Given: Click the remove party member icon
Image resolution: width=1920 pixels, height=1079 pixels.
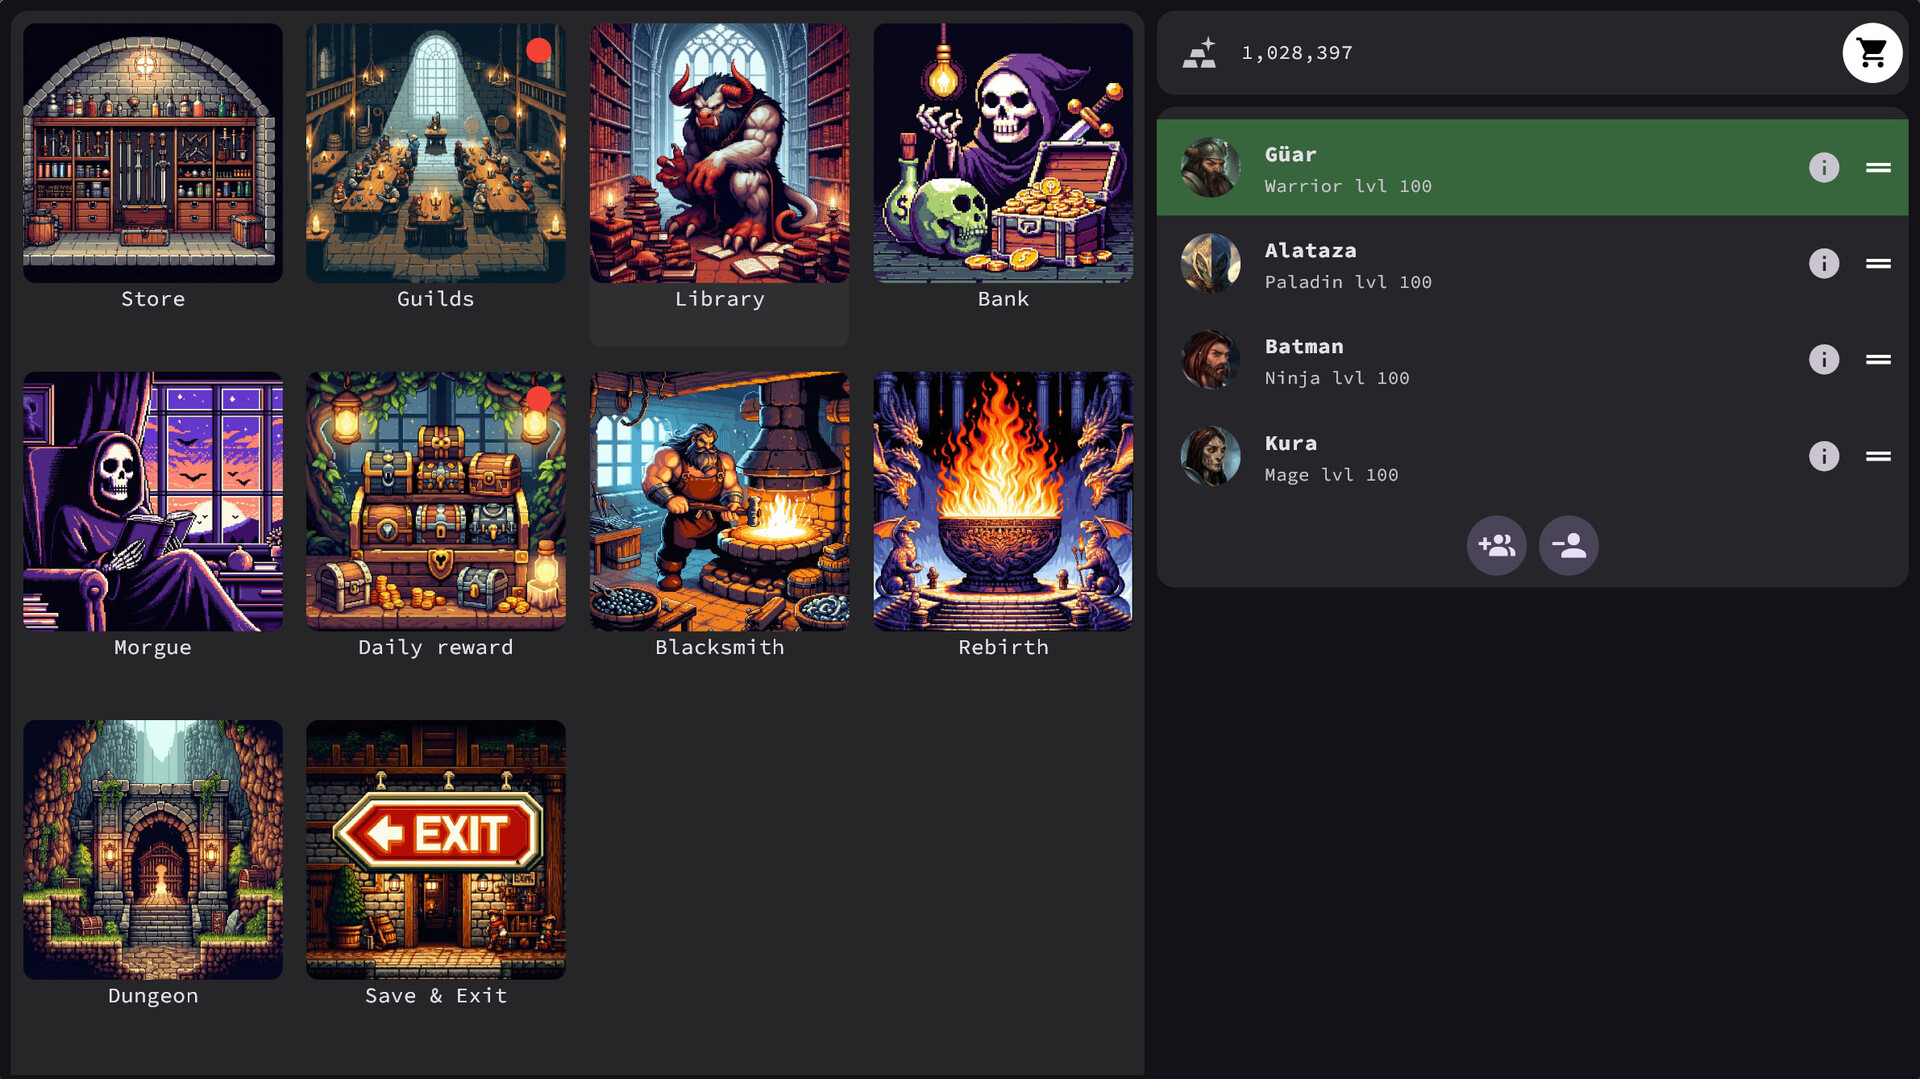Looking at the screenshot, I should click(1568, 546).
